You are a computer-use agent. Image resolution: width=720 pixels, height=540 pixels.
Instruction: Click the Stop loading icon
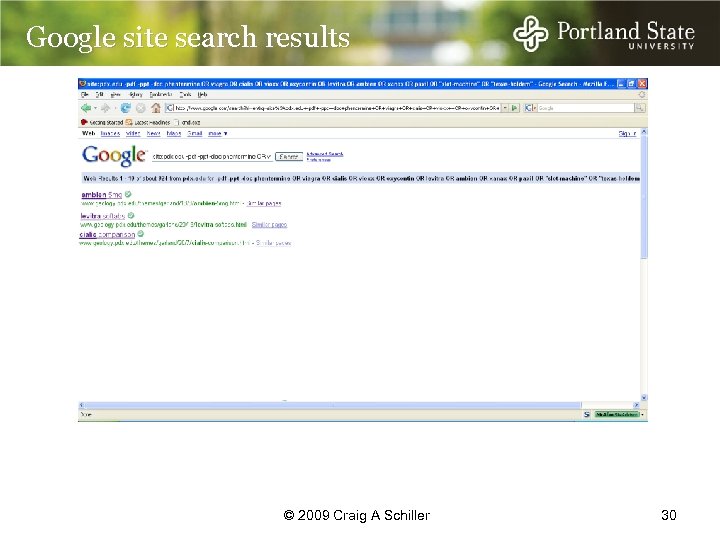[x=141, y=108]
